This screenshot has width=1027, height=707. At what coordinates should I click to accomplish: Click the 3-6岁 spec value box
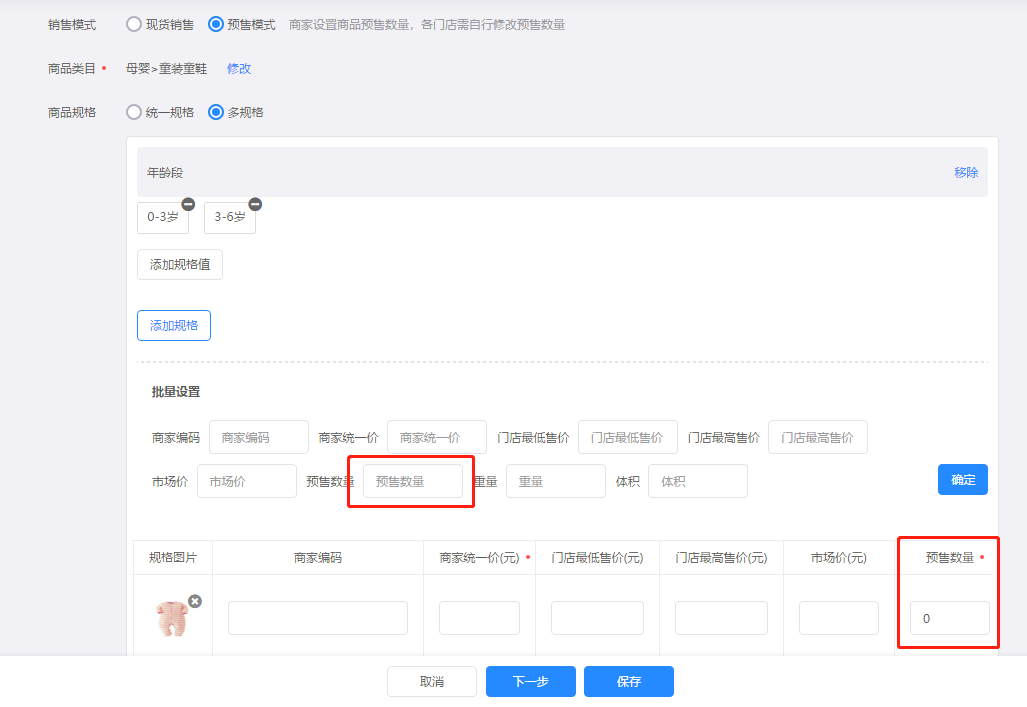point(230,218)
